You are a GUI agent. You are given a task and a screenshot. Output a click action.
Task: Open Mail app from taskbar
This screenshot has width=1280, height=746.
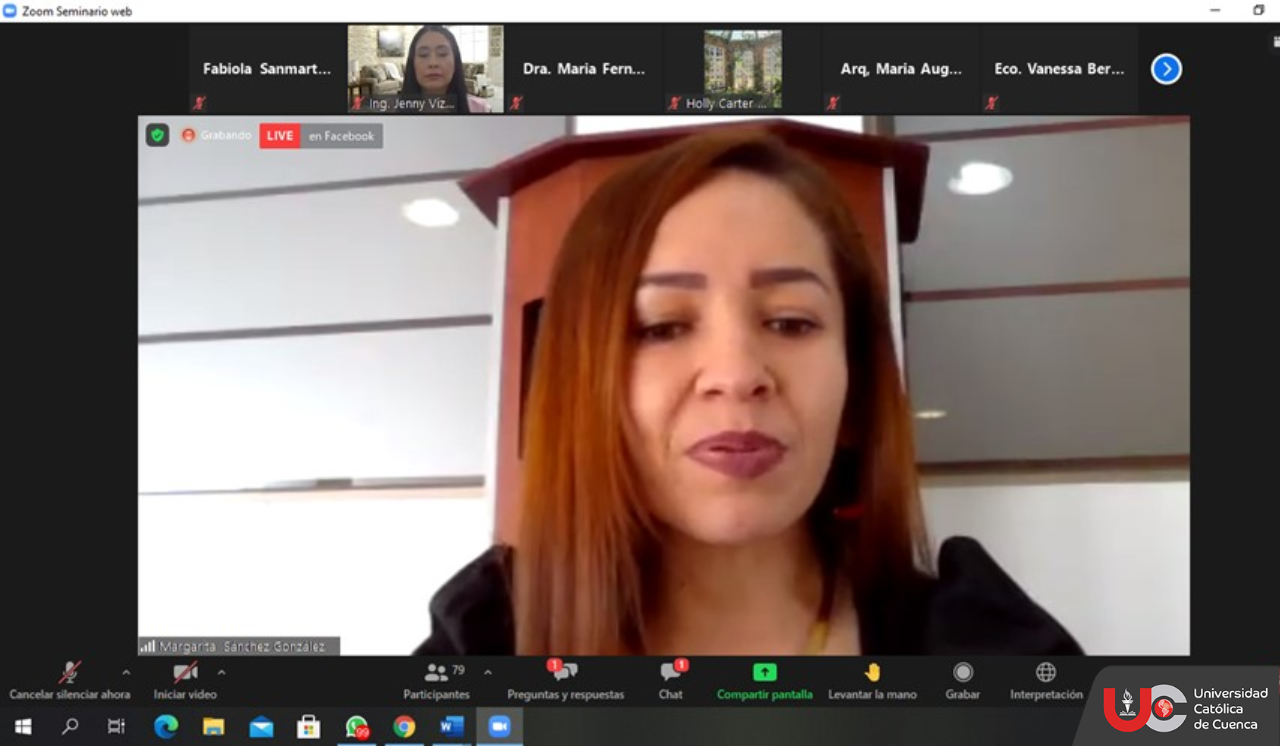point(261,727)
